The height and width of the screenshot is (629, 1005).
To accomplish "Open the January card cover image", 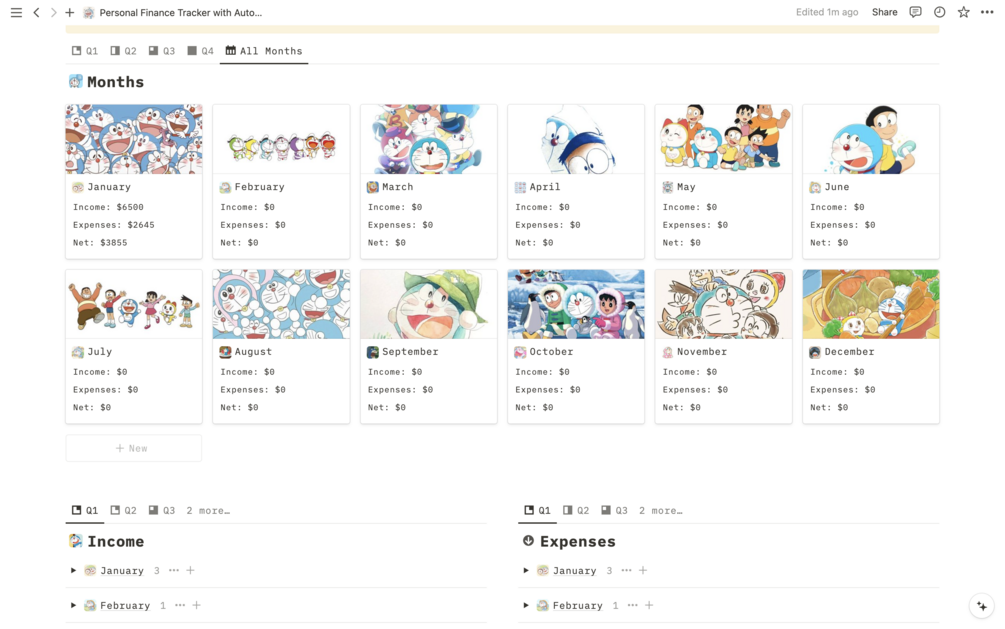I will 134,139.
